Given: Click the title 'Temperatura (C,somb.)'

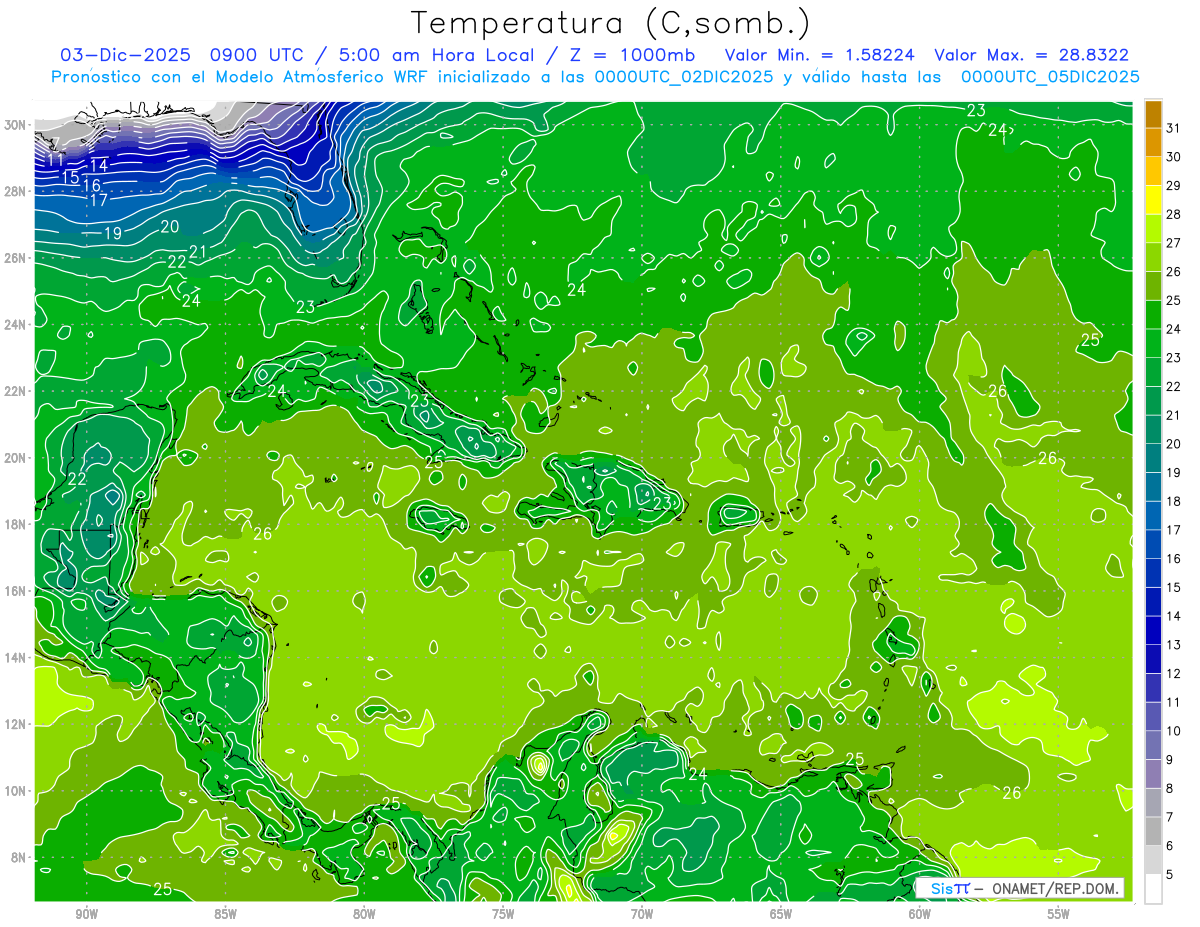Looking at the screenshot, I should (x=610, y=23).
